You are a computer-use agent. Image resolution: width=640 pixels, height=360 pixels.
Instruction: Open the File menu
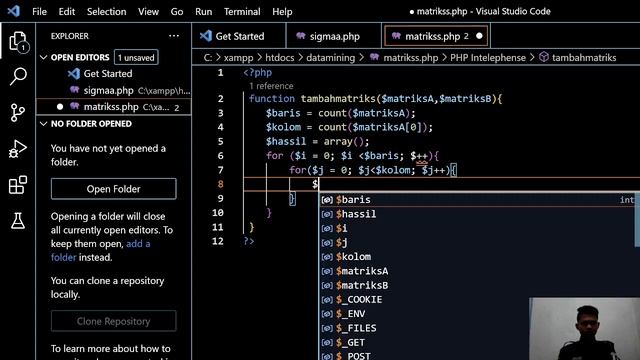tap(39, 11)
